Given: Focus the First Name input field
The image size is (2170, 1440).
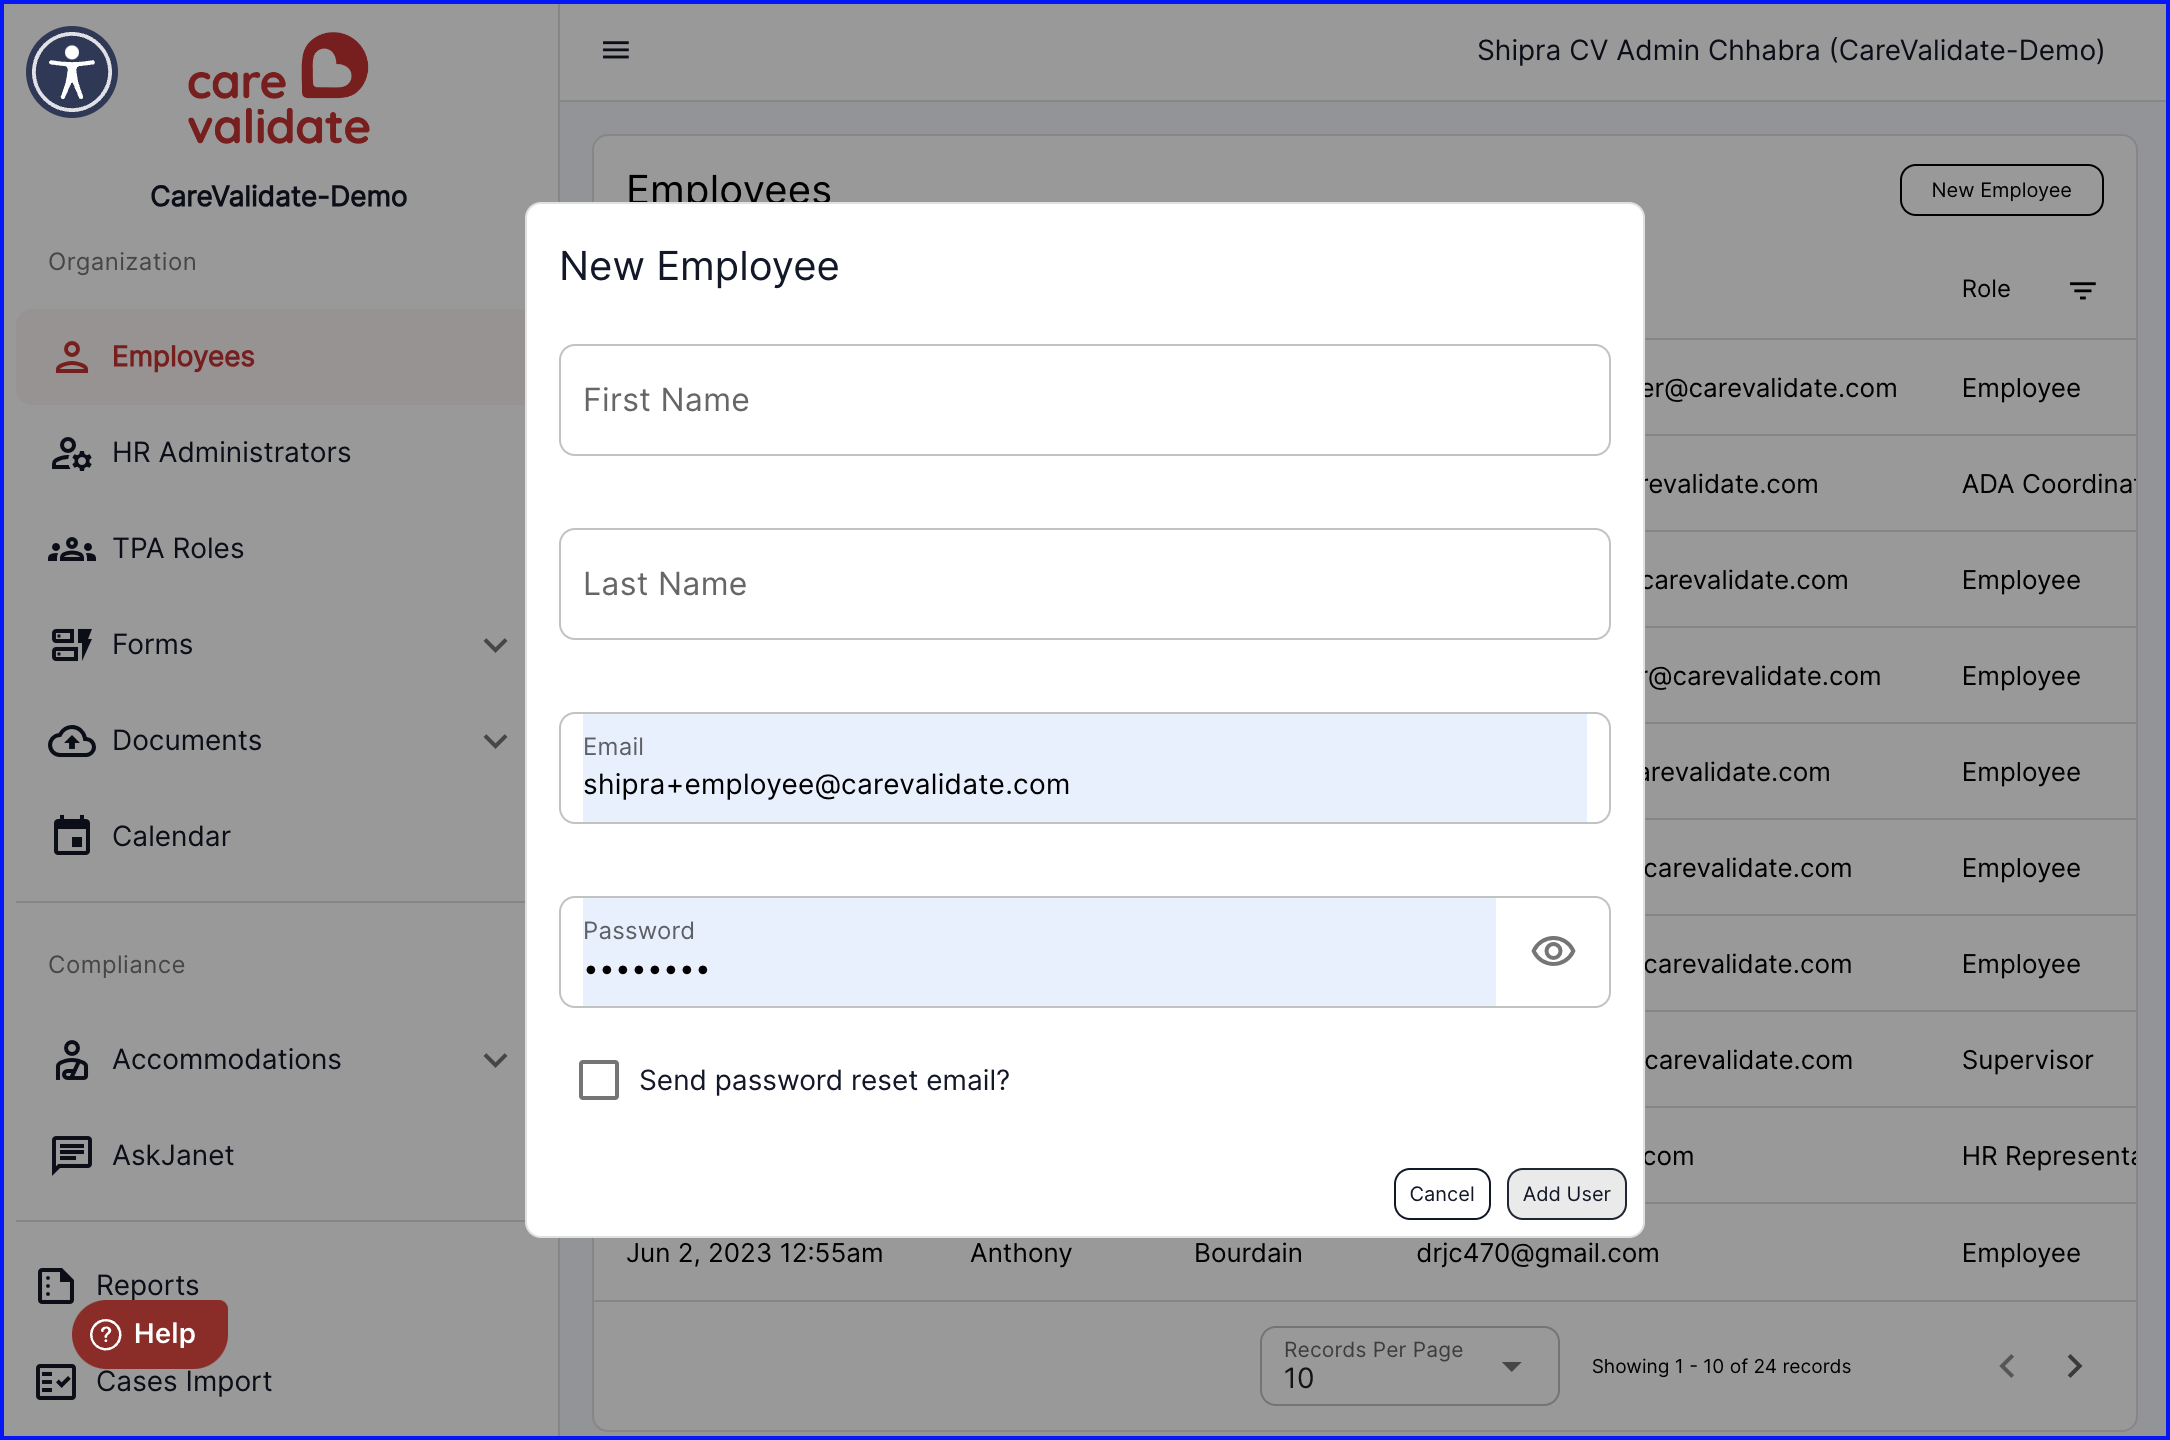Looking at the screenshot, I should click(1085, 400).
